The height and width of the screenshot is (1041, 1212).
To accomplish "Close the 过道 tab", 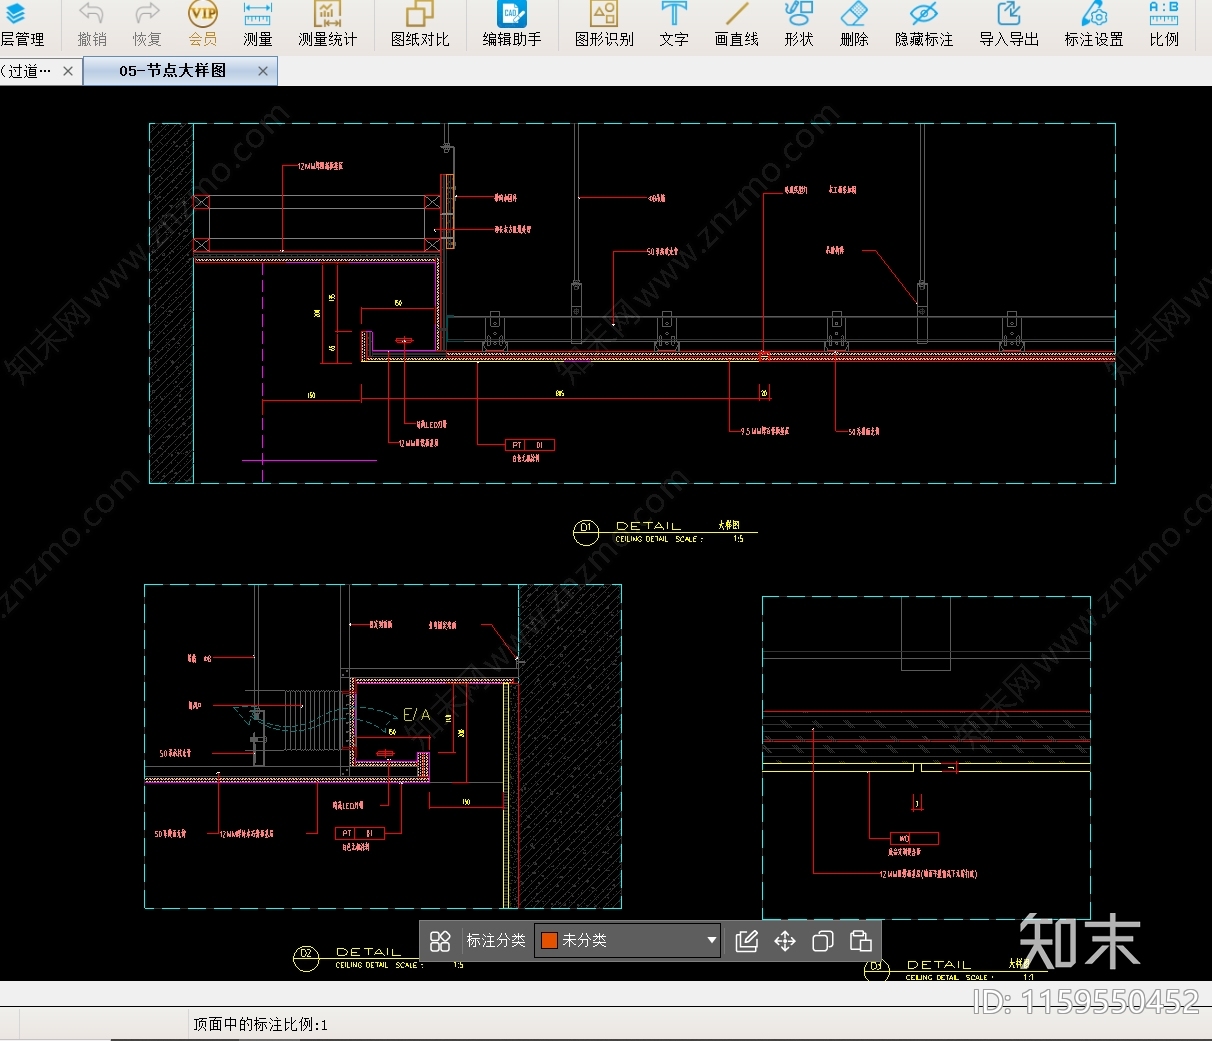I will pos(68,71).
